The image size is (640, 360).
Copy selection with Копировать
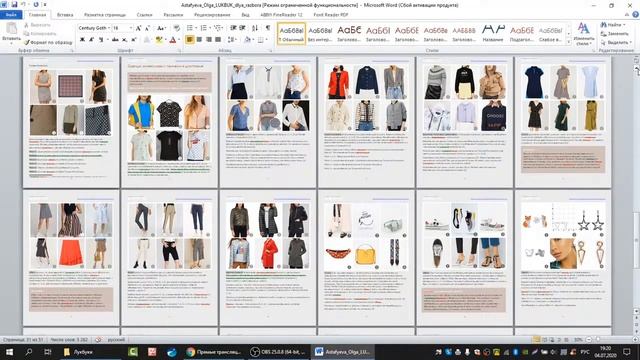(x=40, y=33)
